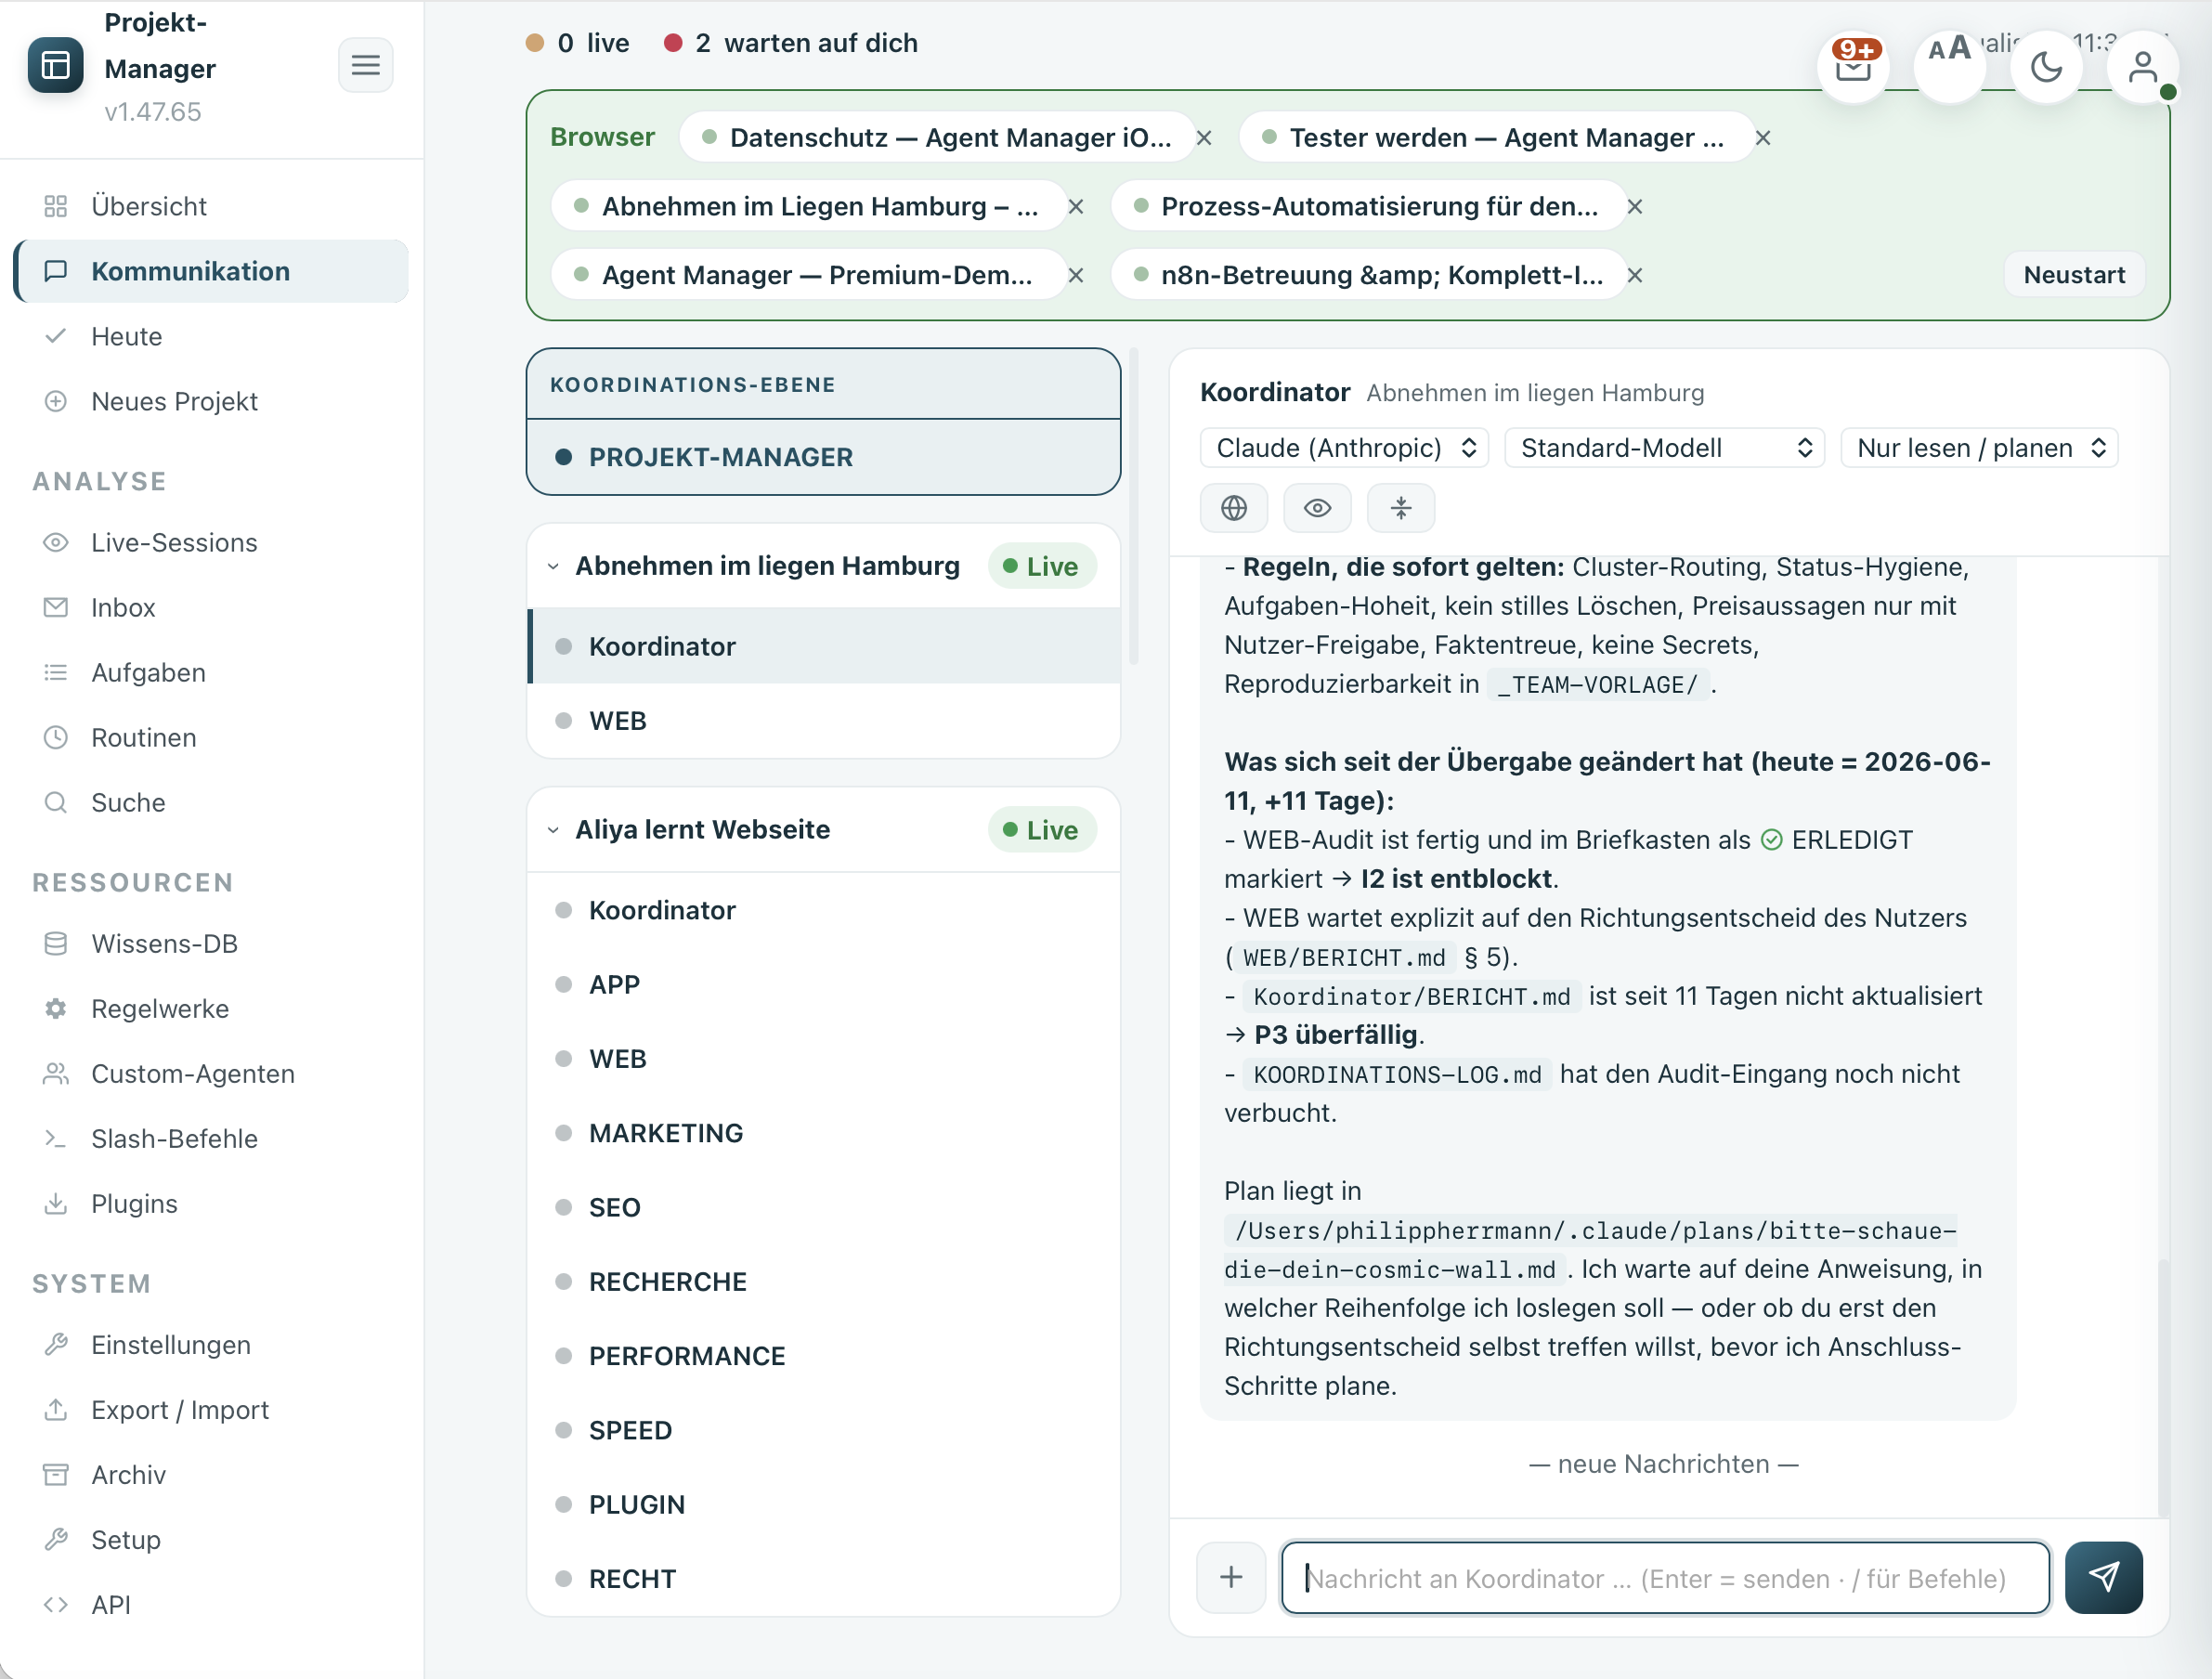Open the user profile icon
The image size is (2212, 1679).
point(2142,66)
